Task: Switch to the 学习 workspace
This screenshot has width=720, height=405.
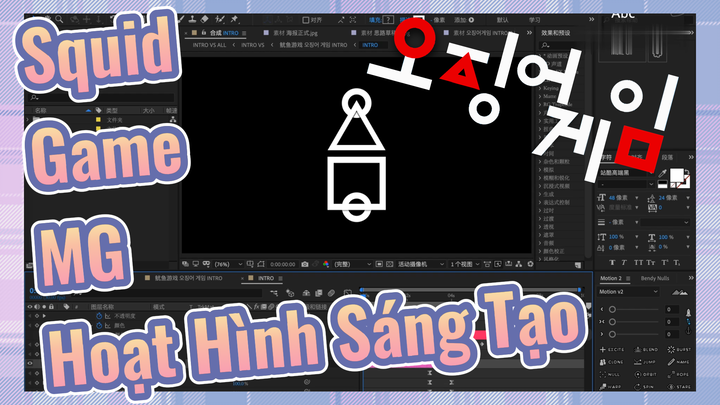Action: pos(534,20)
